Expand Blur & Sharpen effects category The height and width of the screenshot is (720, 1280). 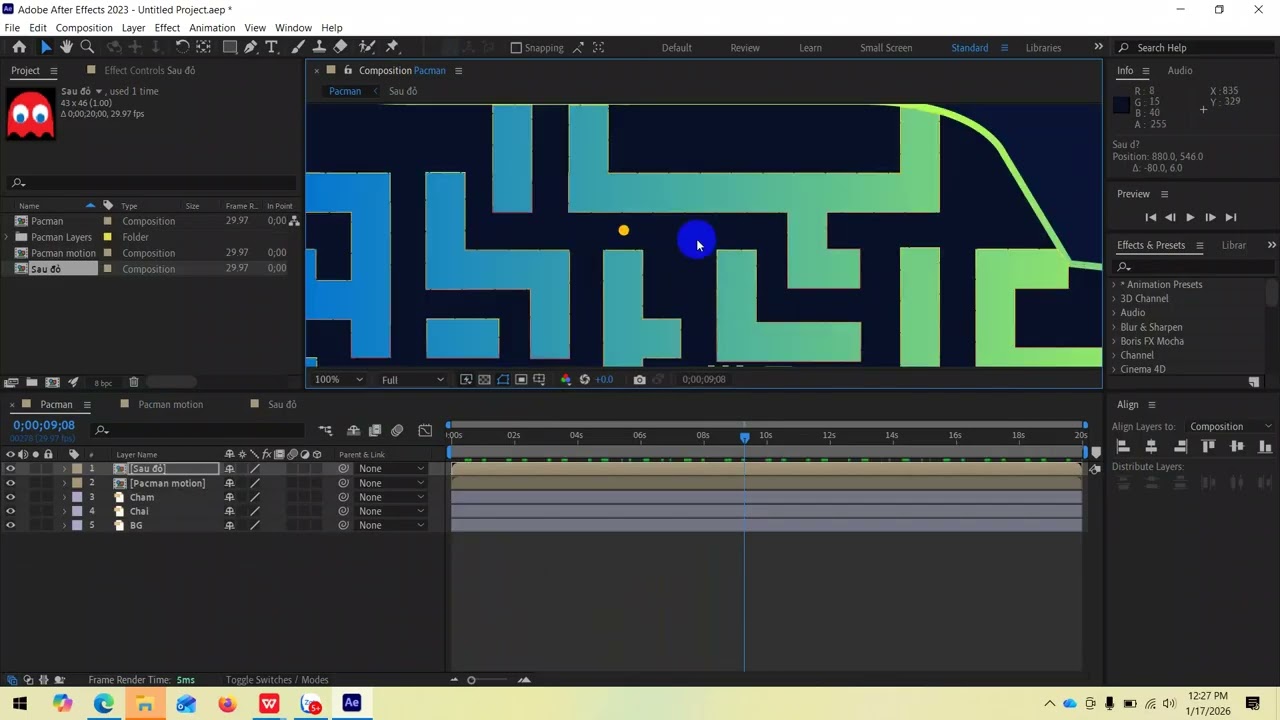[1114, 327]
